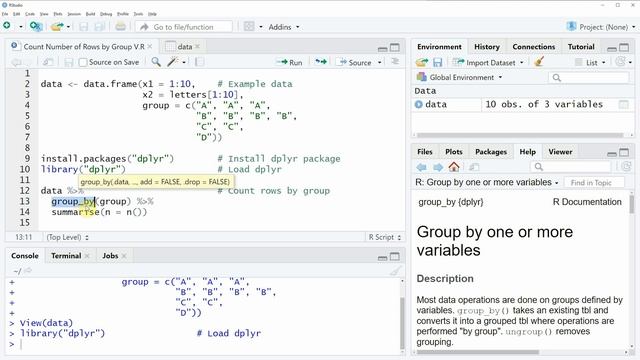Click the Find/Replace magnifier icon in editor

(156, 62)
